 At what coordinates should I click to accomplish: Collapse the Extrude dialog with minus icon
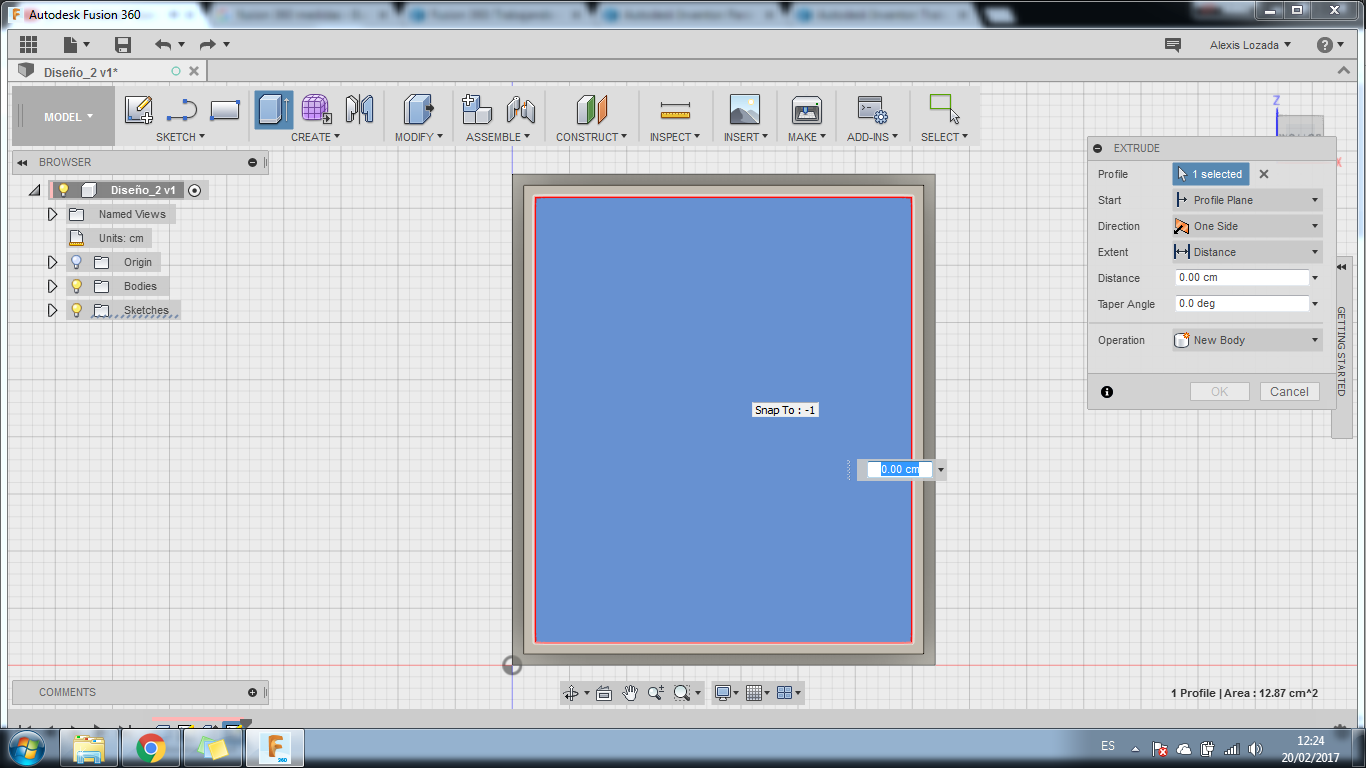pos(1098,148)
